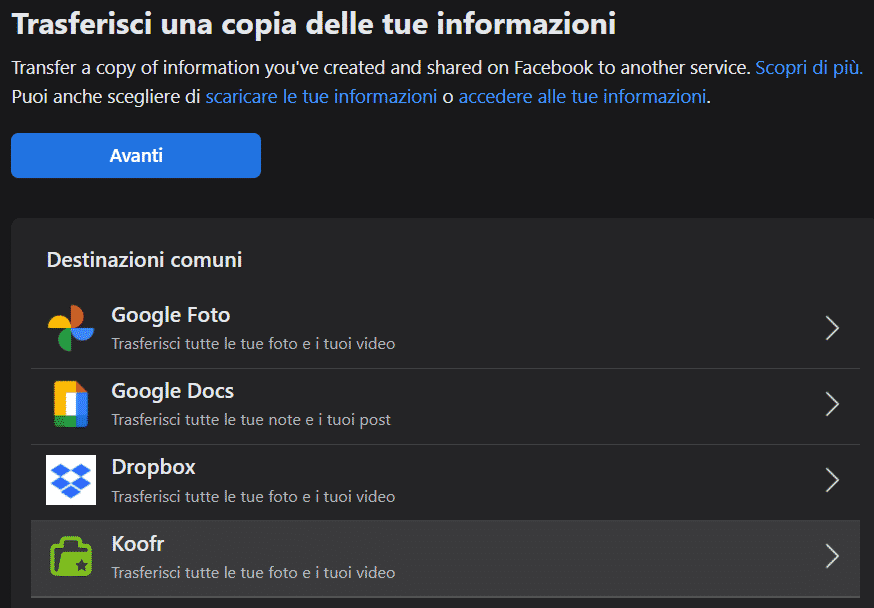Select the 'Google Docs' destination title
The height and width of the screenshot is (608, 874).
coord(172,391)
